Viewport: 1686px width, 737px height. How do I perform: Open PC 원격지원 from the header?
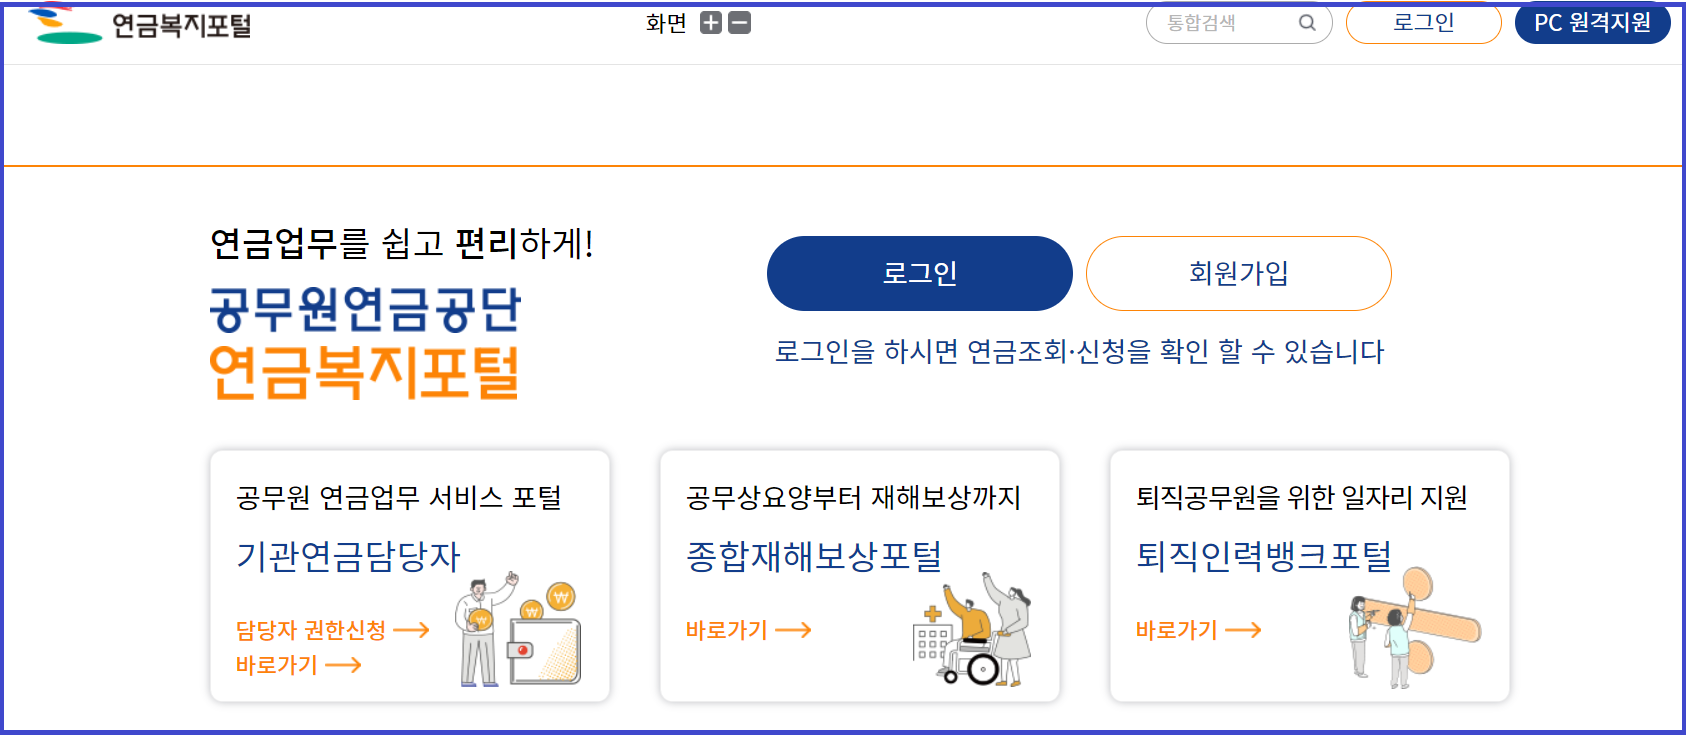(1593, 23)
